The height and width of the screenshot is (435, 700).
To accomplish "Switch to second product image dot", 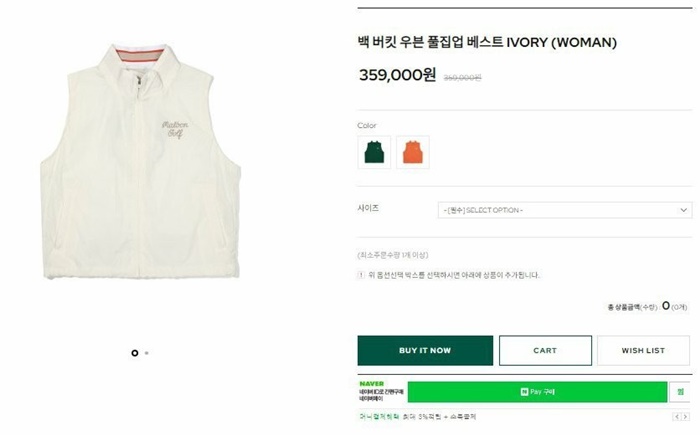I will (146, 353).
